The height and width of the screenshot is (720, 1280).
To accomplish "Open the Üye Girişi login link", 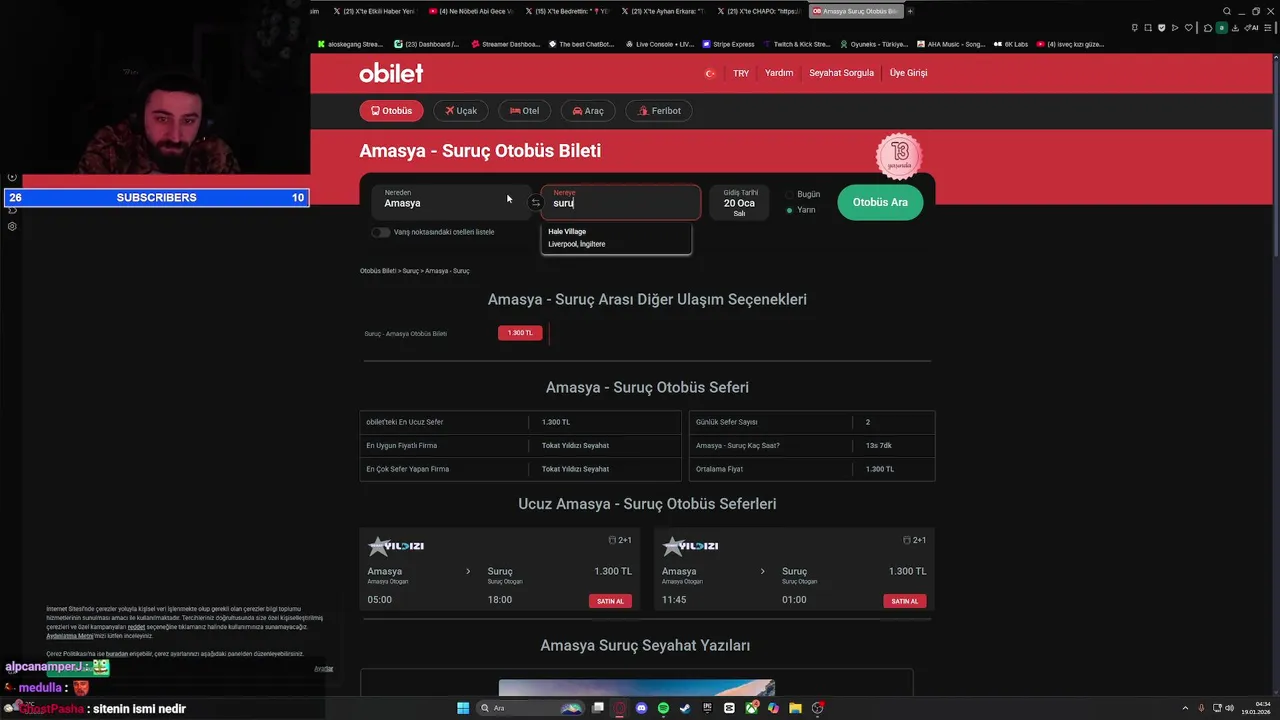I will click(908, 73).
